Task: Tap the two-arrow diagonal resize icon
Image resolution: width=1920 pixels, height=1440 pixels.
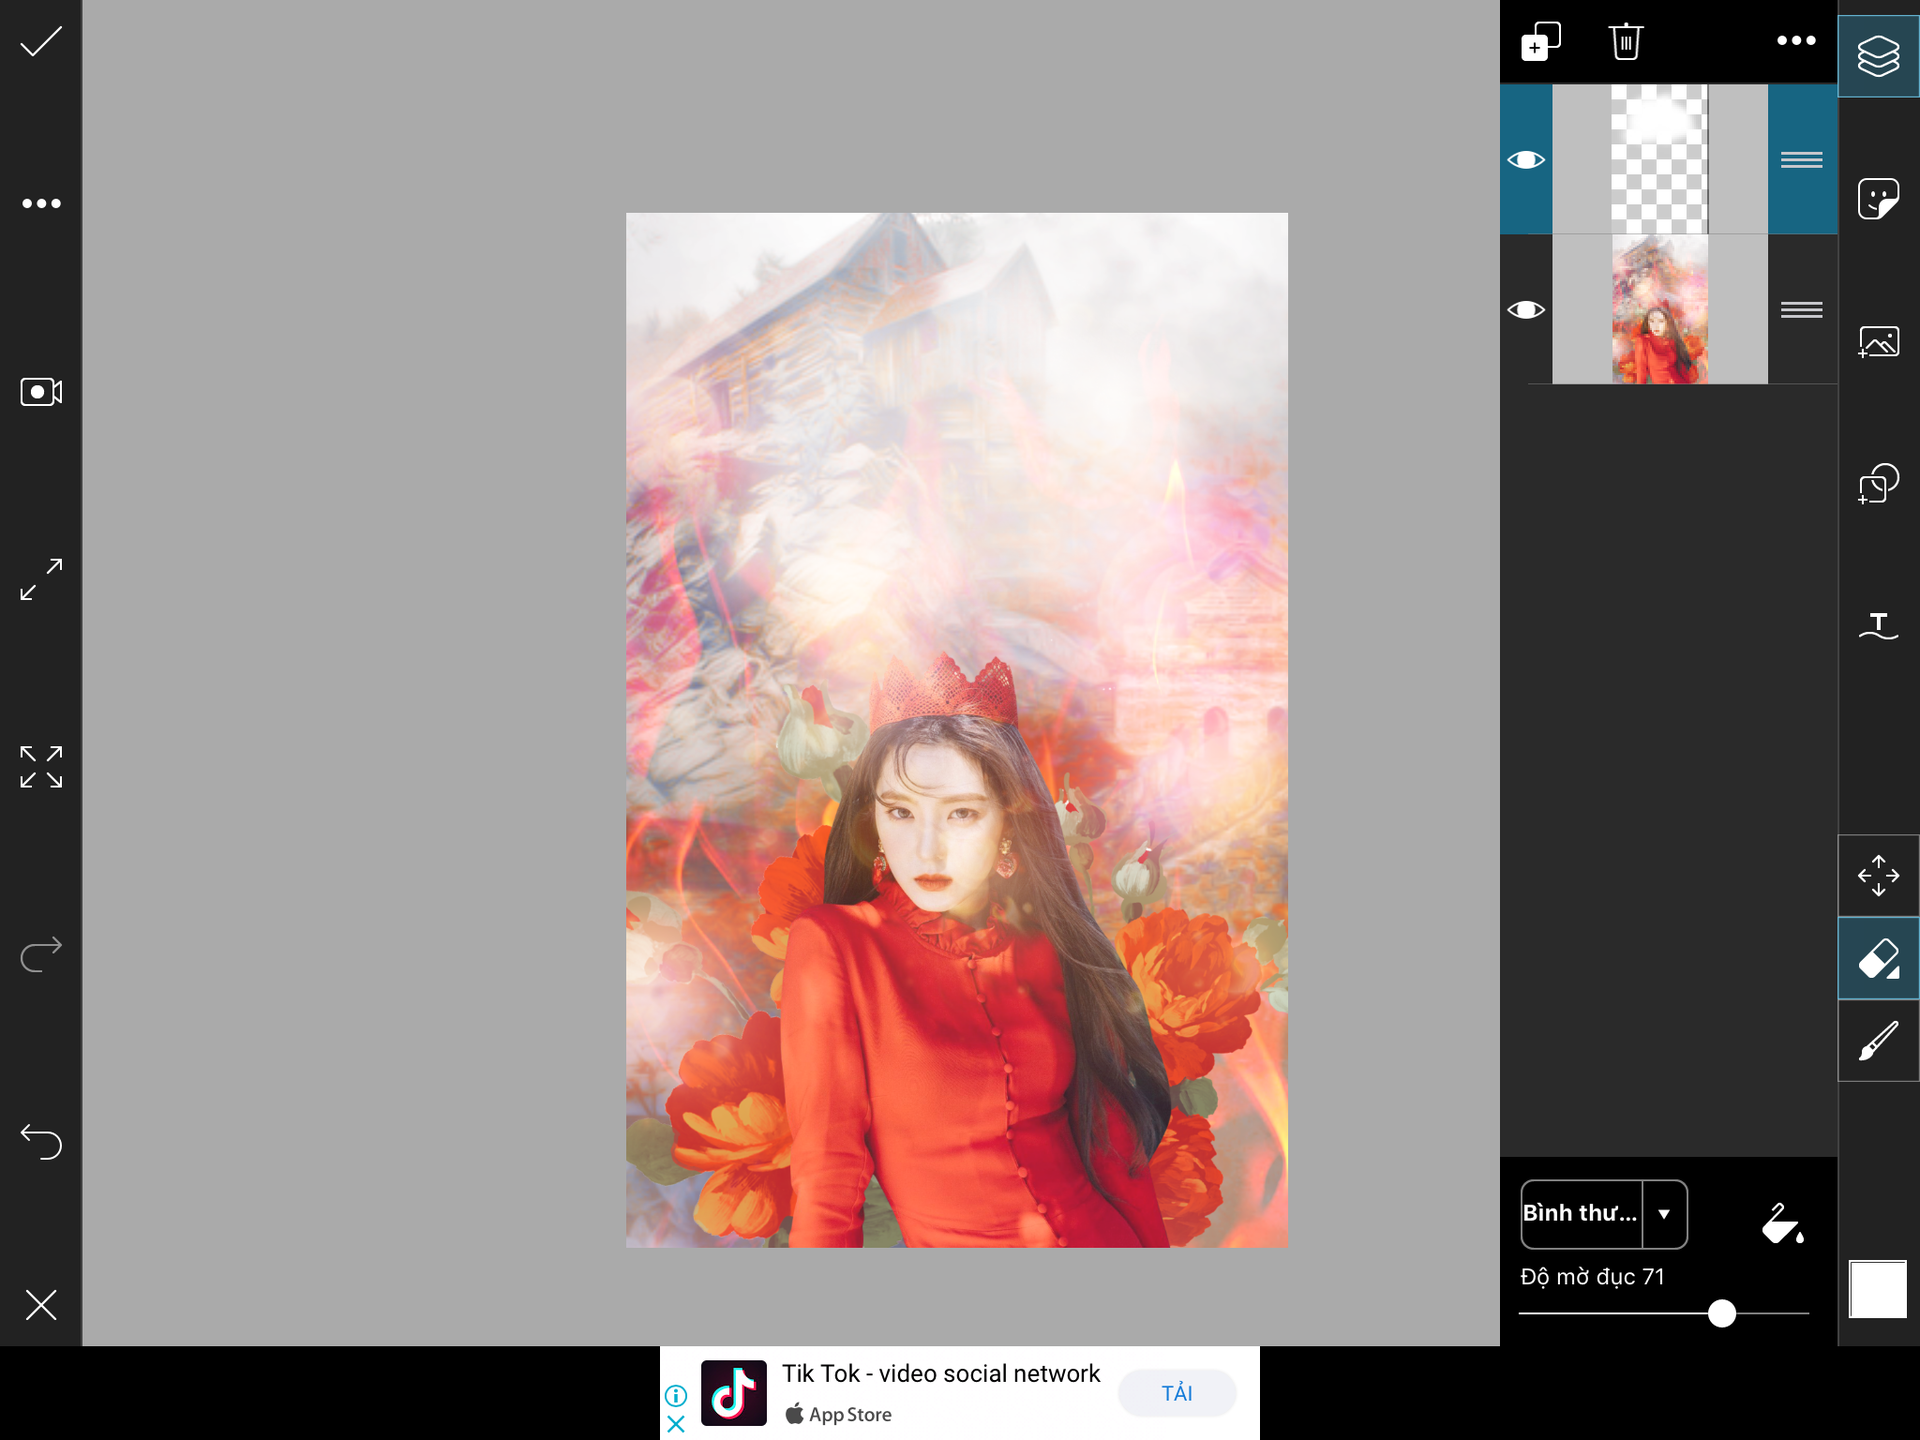Action: click(41, 579)
